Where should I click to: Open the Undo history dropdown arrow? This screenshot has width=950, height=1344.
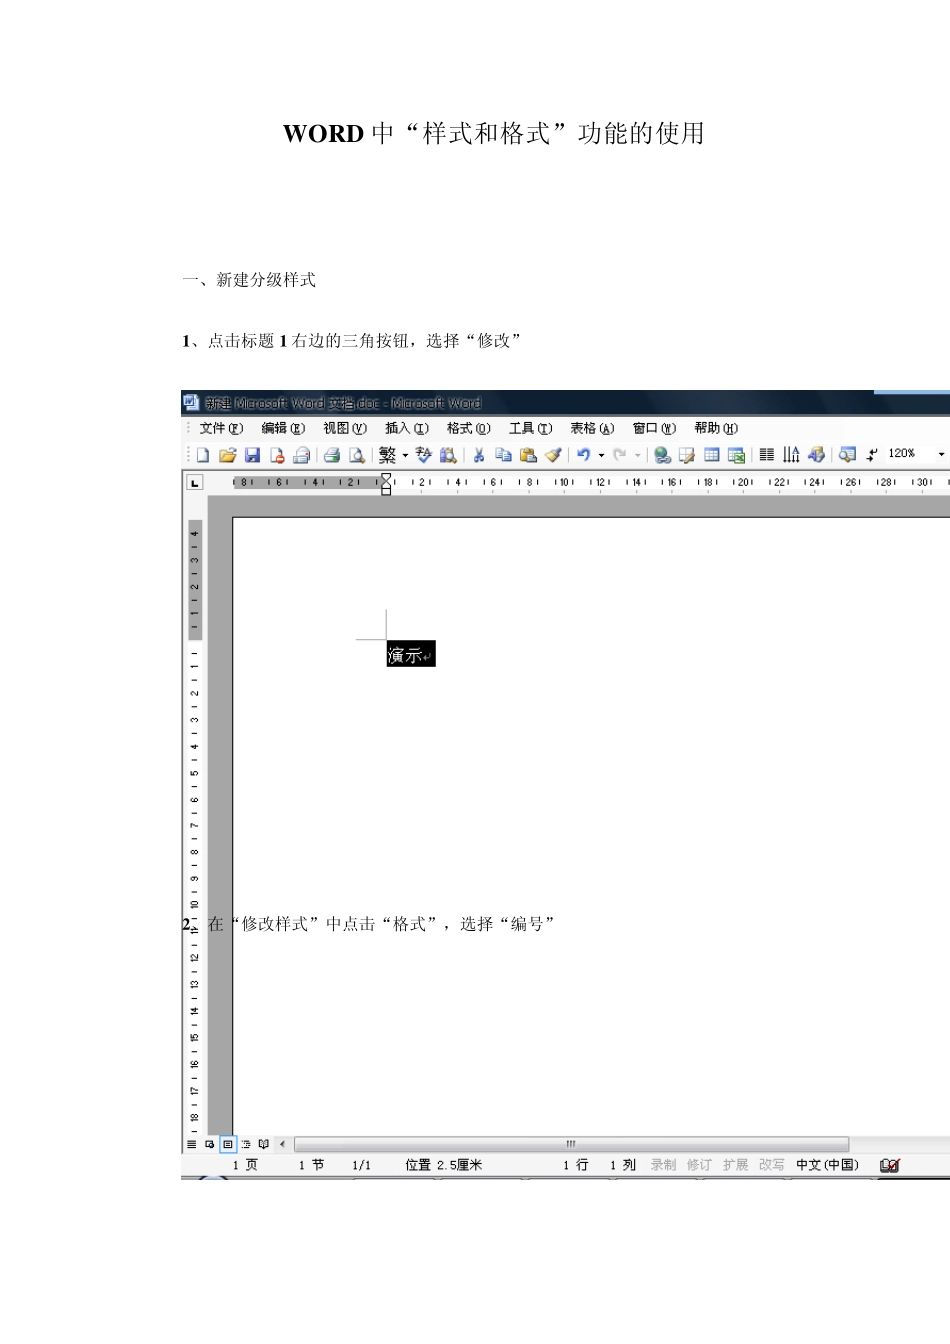(601, 455)
